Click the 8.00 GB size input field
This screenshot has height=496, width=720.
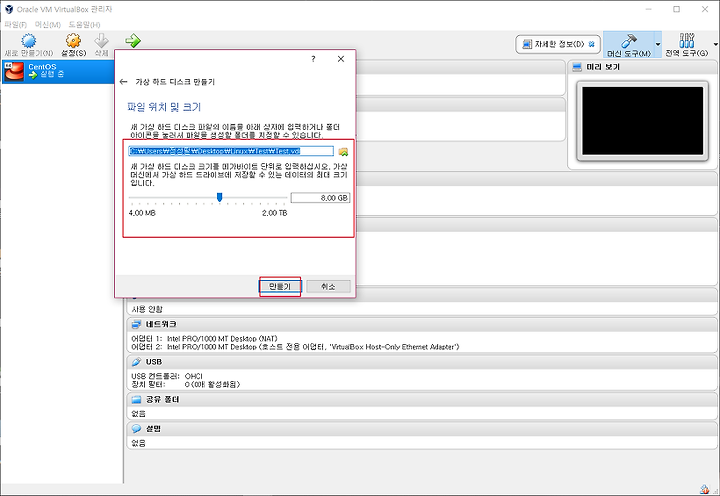(320, 198)
